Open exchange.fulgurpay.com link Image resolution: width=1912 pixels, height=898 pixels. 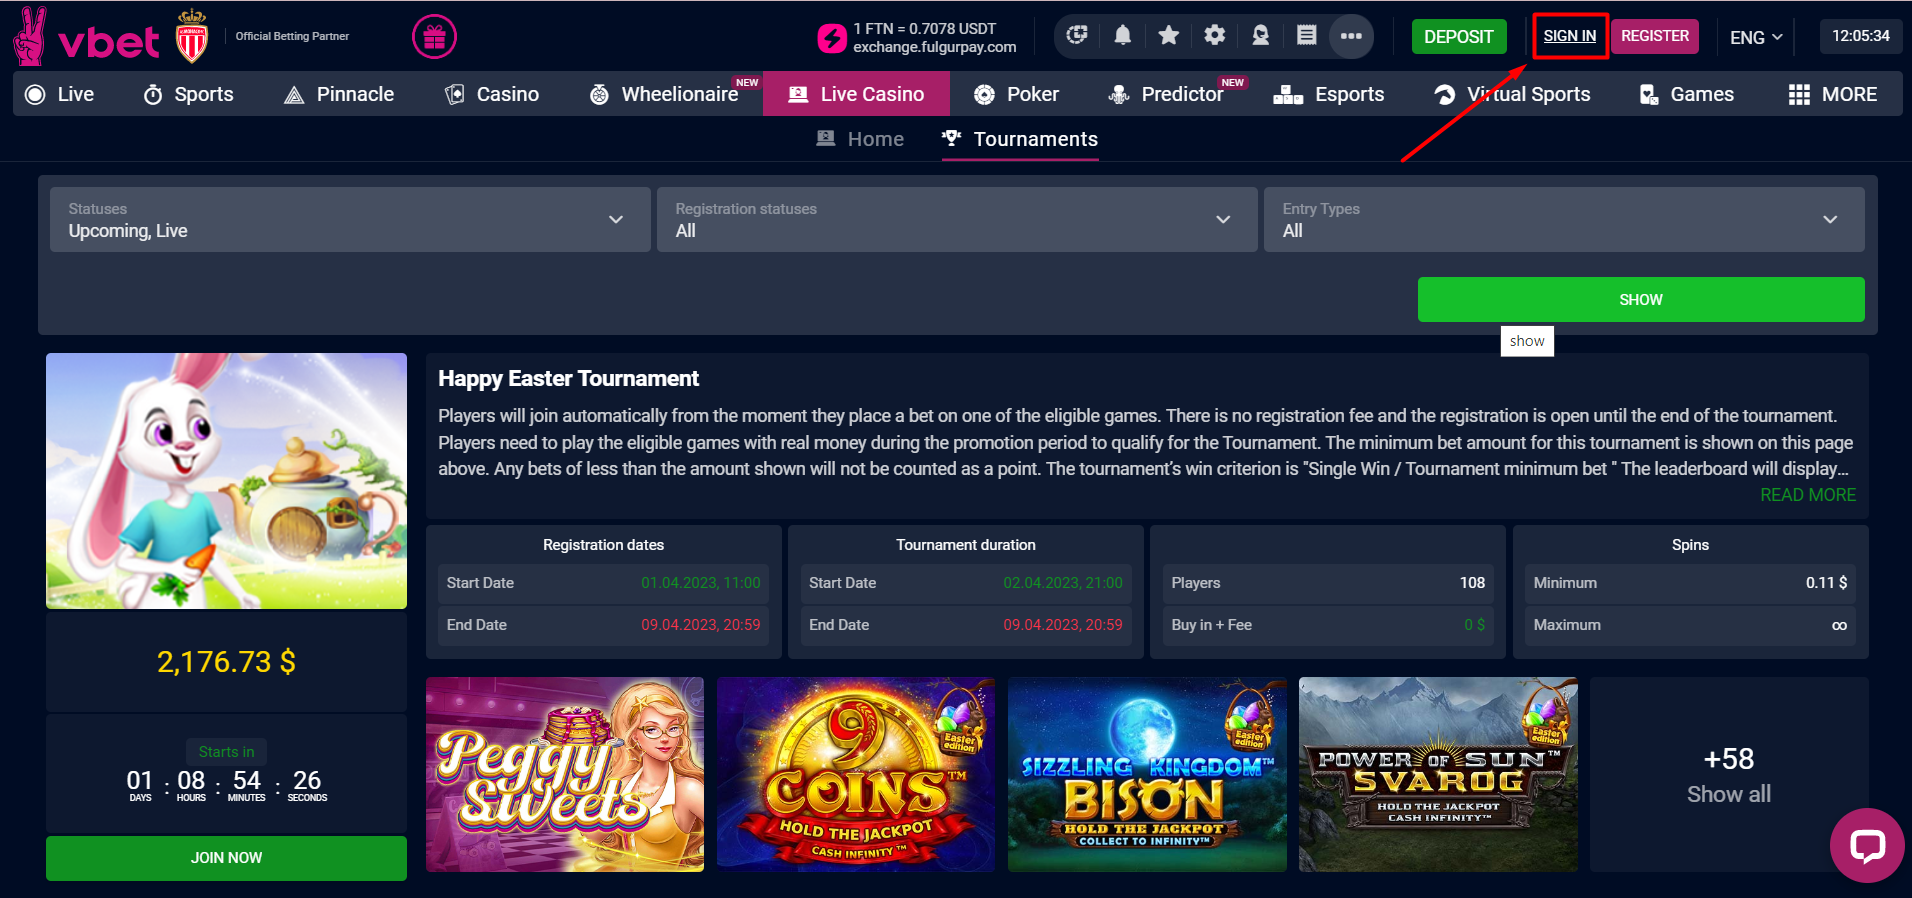934,47
